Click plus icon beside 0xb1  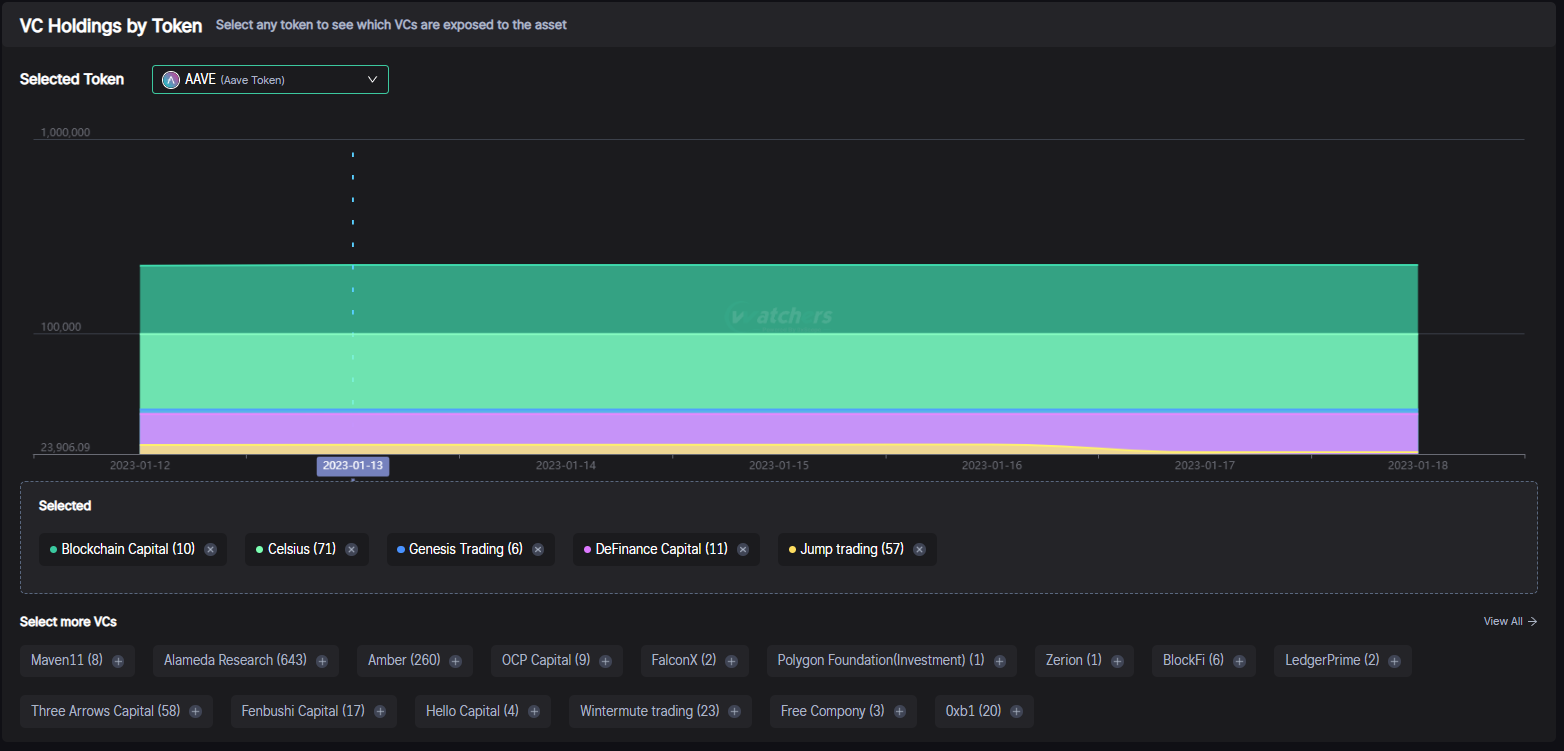(1016, 712)
